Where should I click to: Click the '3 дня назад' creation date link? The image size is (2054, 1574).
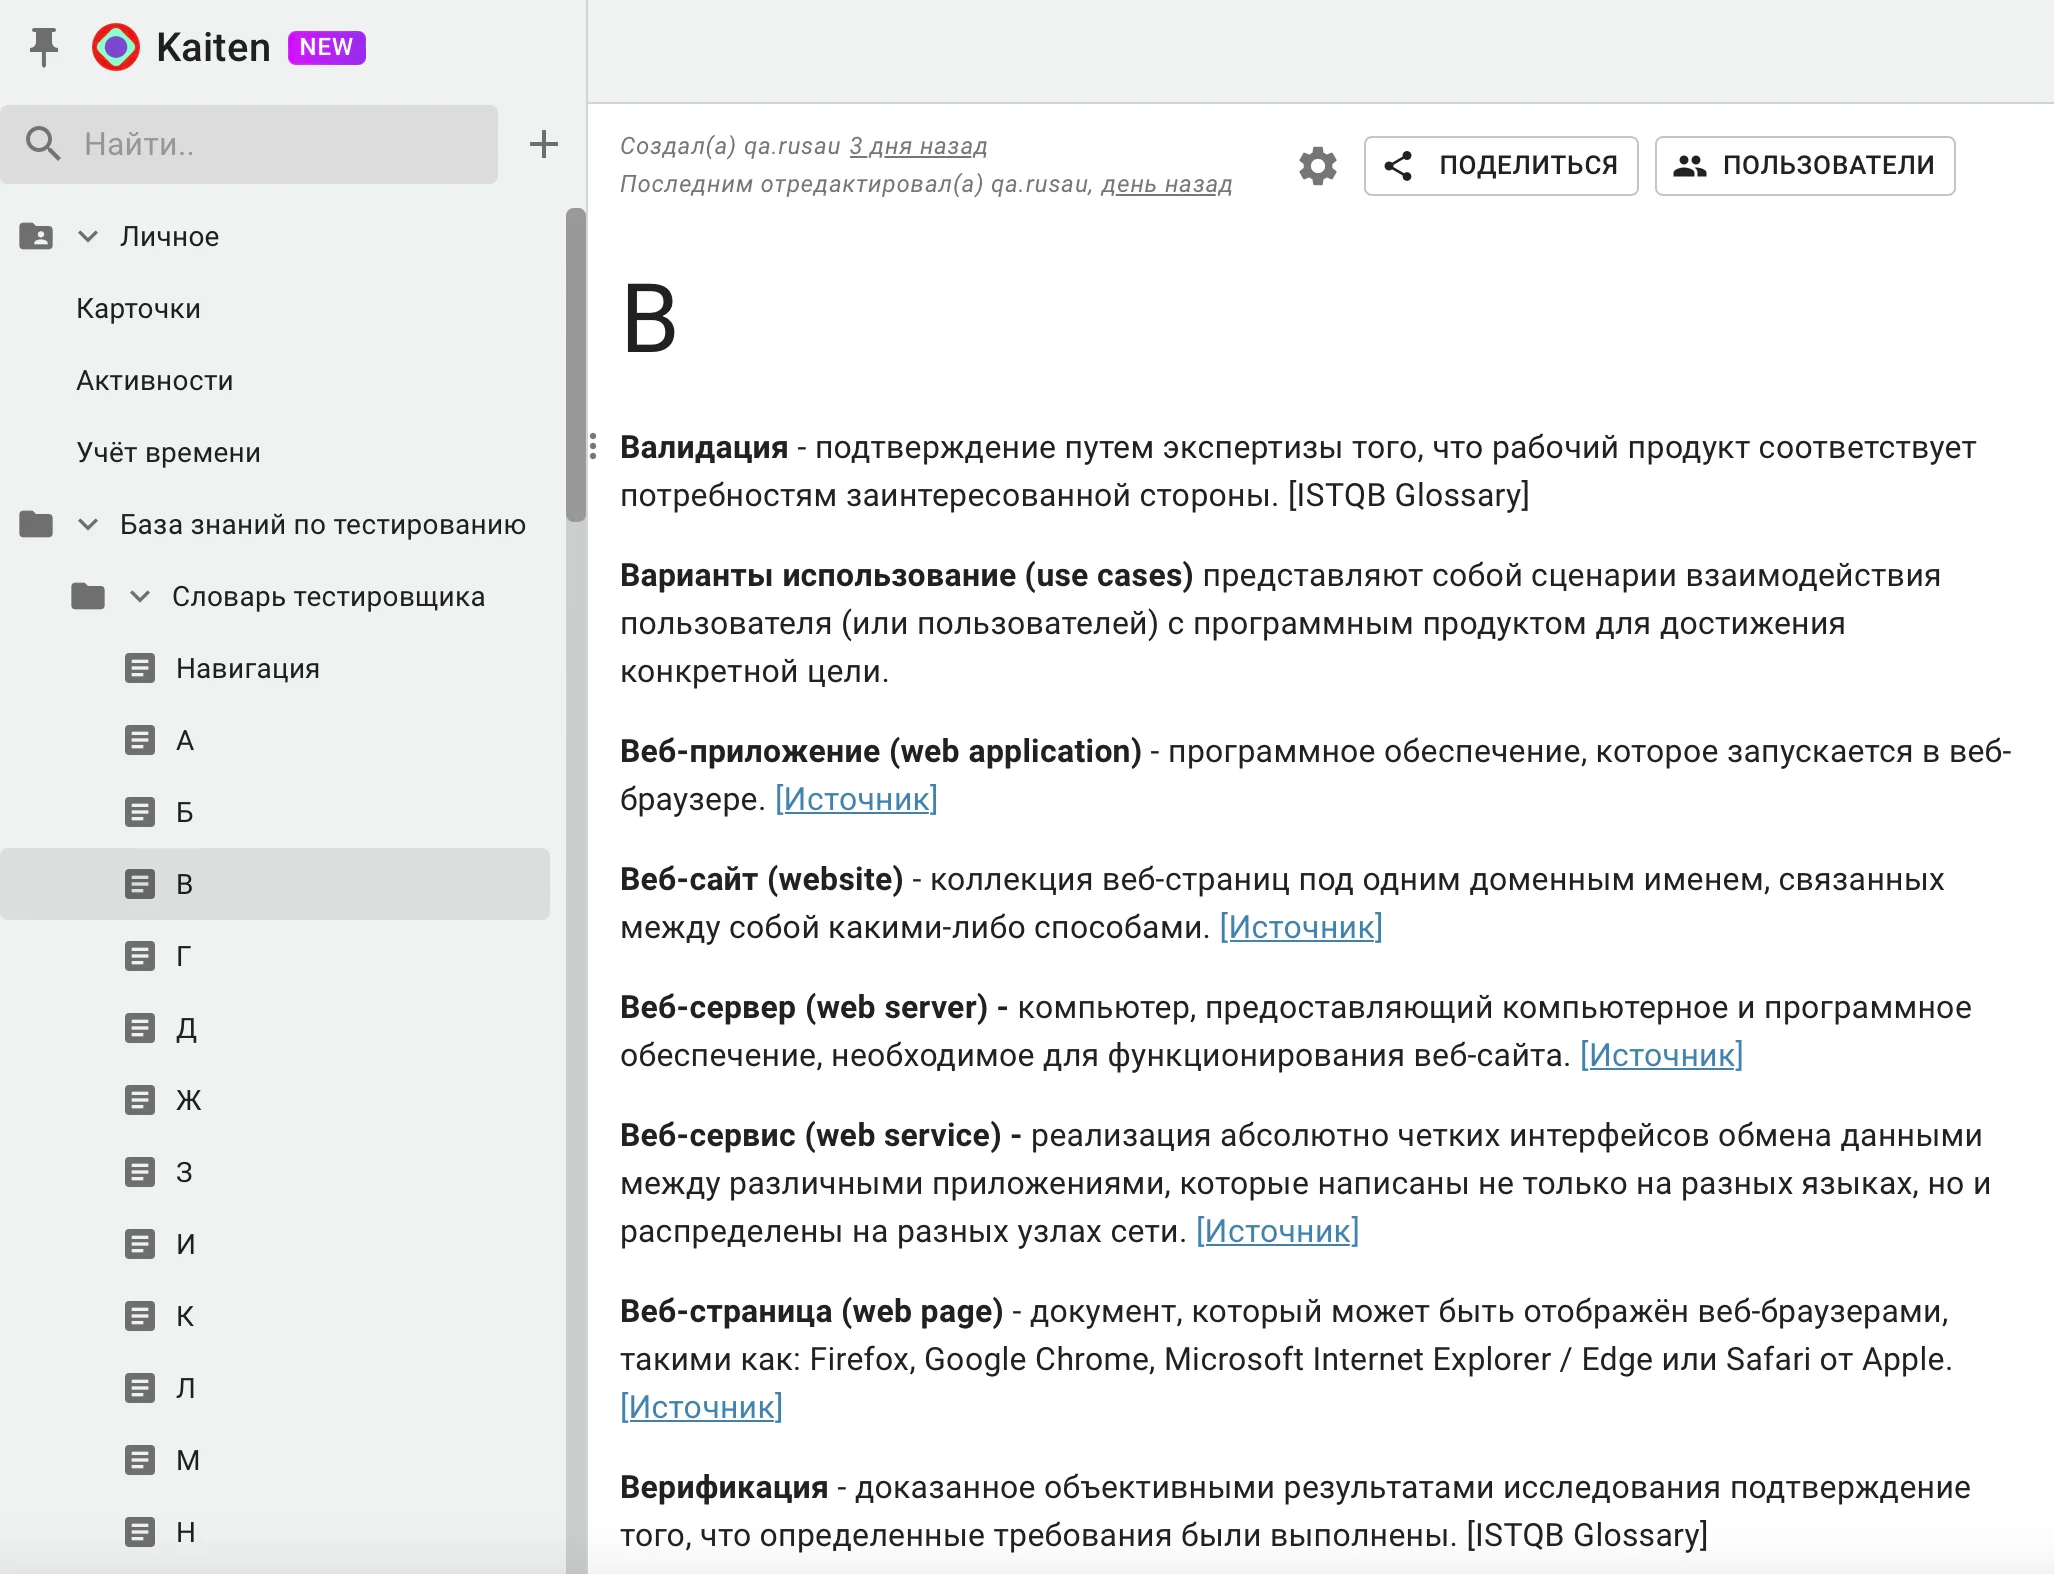pyautogui.click(x=918, y=146)
